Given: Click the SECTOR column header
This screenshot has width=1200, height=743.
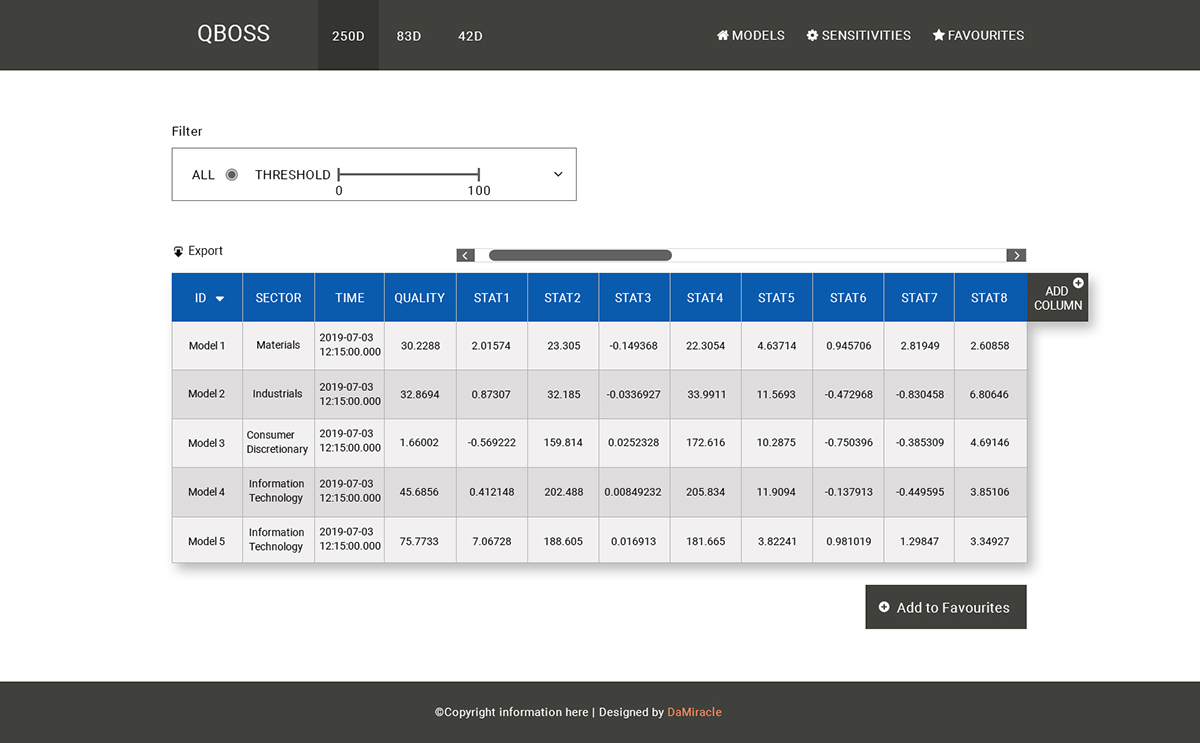Looking at the screenshot, I should point(278,298).
